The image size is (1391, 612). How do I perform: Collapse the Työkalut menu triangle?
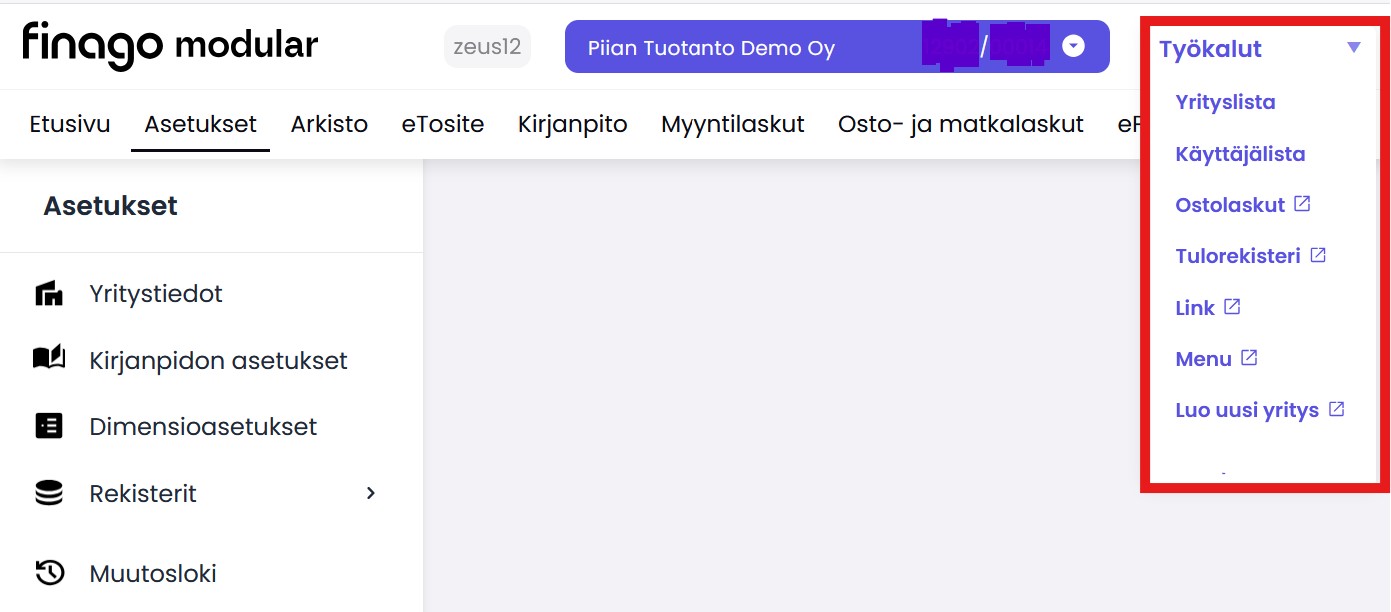tap(1354, 47)
